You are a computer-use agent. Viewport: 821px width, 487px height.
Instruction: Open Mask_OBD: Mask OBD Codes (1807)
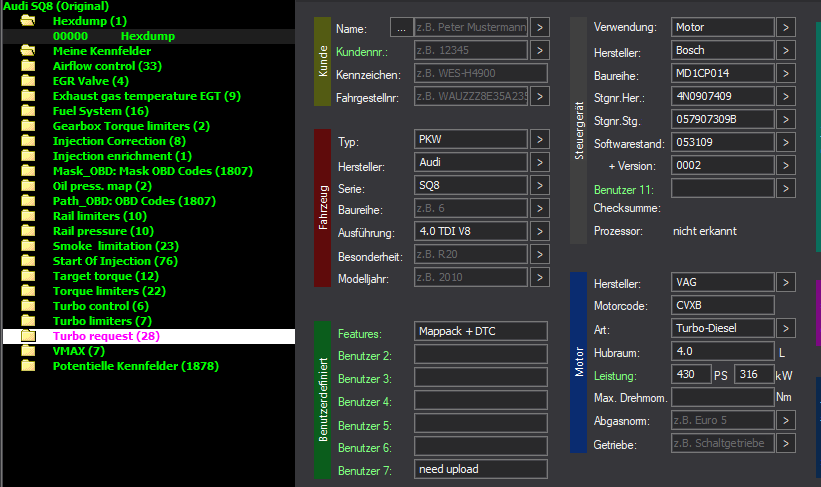[x=152, y=171]
